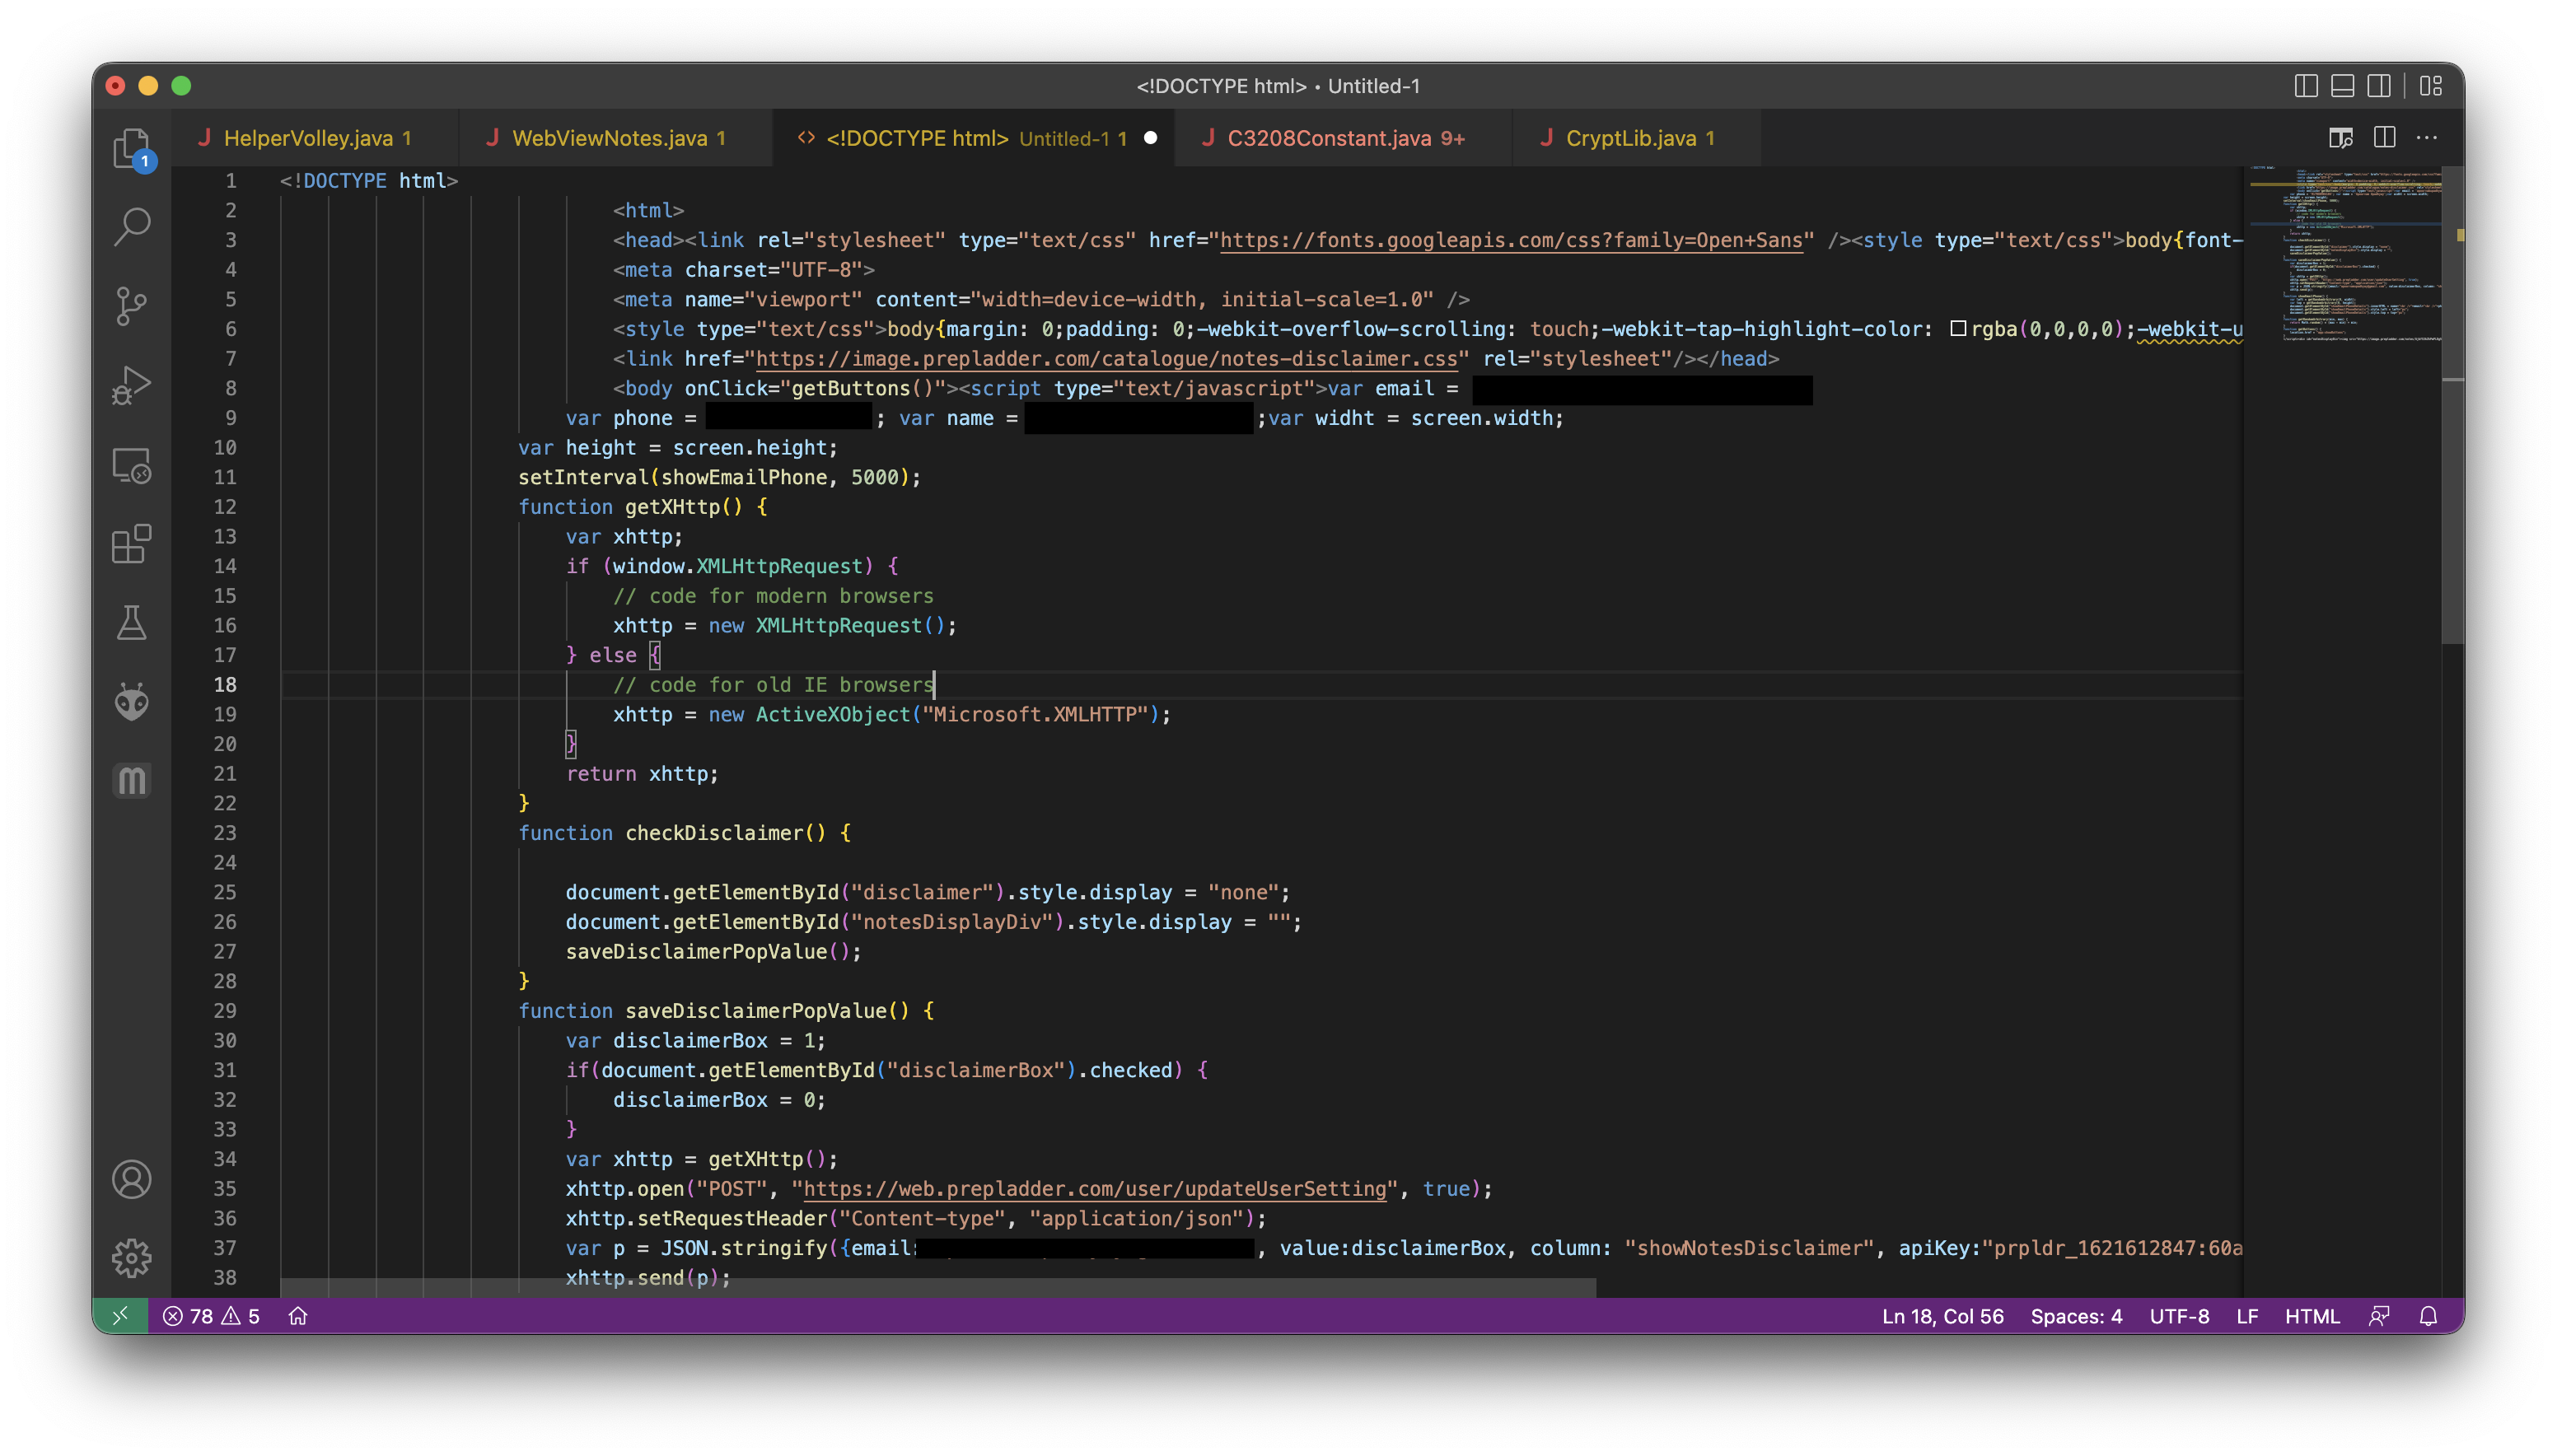Toggle the primary side bar layout
This screenshot has height=1456, width=2557.
point(2305,86)
